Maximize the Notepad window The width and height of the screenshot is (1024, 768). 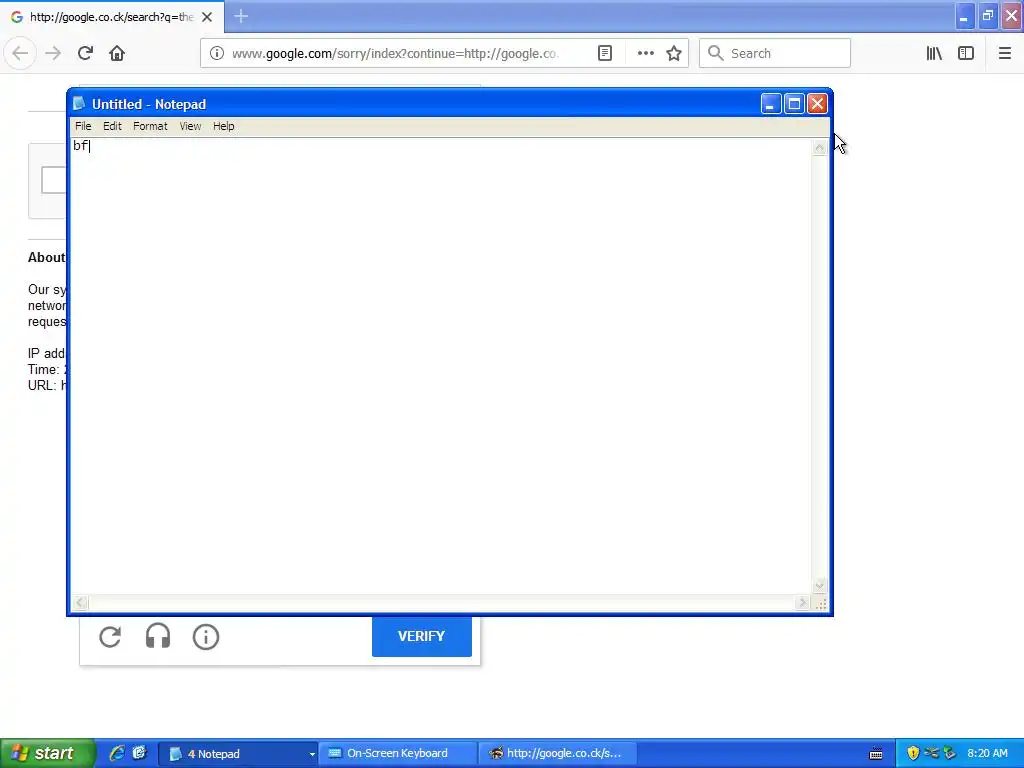[794, 104]
